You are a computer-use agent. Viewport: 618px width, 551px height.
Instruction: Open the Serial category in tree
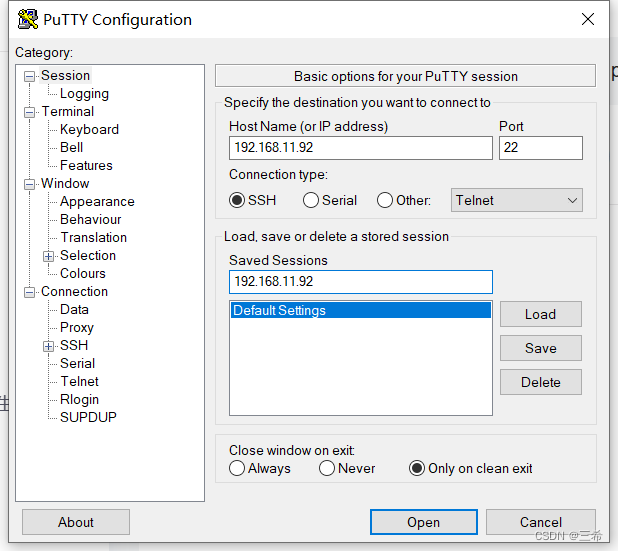78,363
